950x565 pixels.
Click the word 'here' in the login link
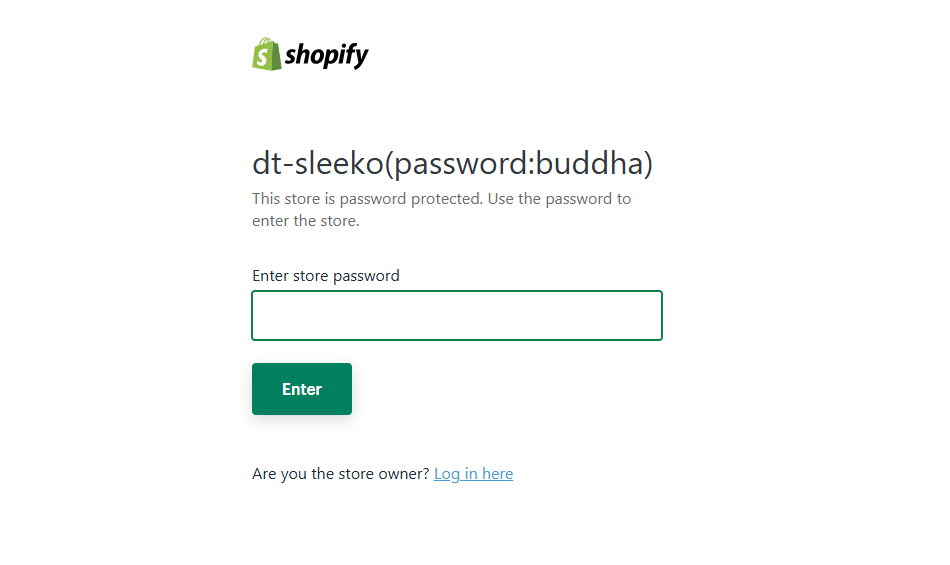[497, 474]
